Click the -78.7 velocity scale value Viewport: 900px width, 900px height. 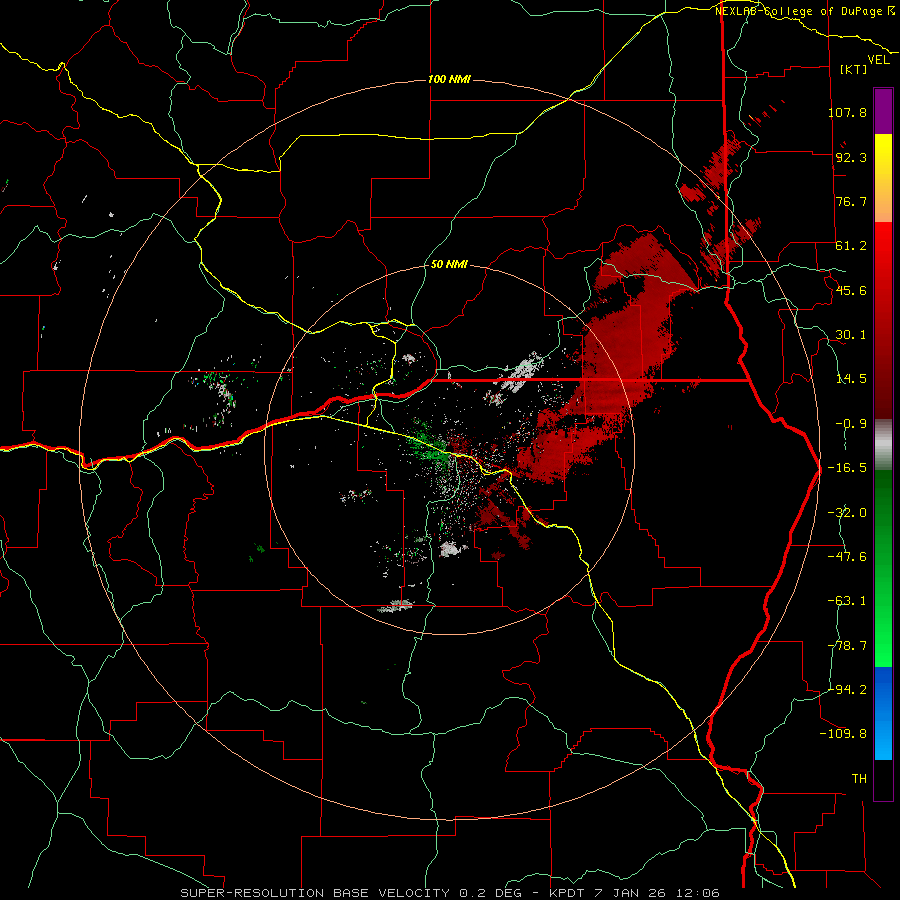tap(847, 646)
